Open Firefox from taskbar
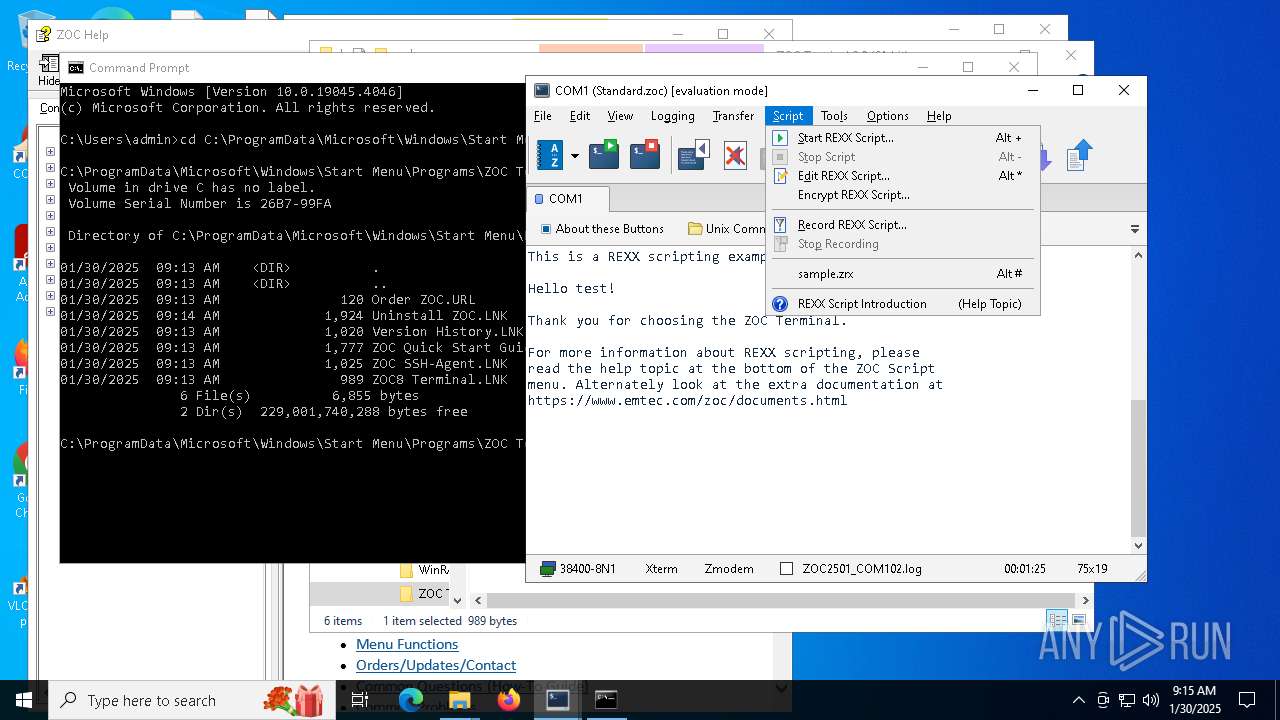 pyautogui.click(x=508, y=700)
